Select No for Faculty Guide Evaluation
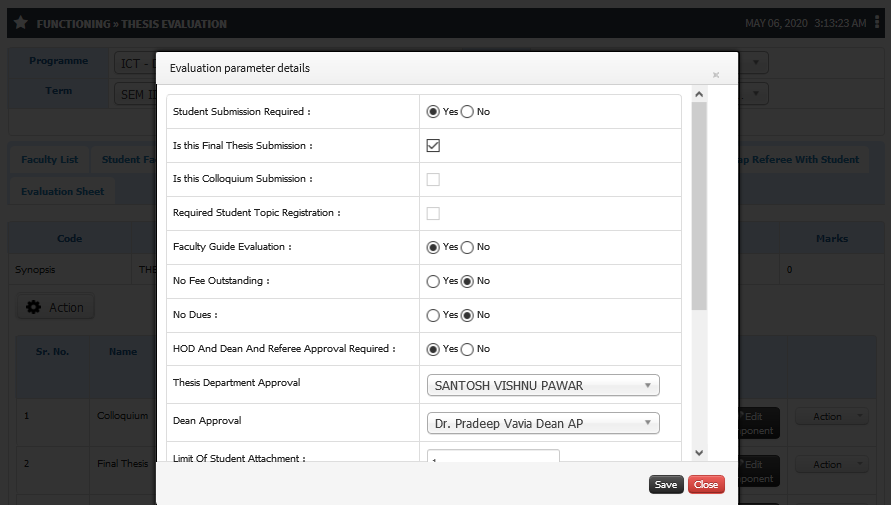Image resolution: width=891 pixels, height=505 pixels. pos(467,247)
